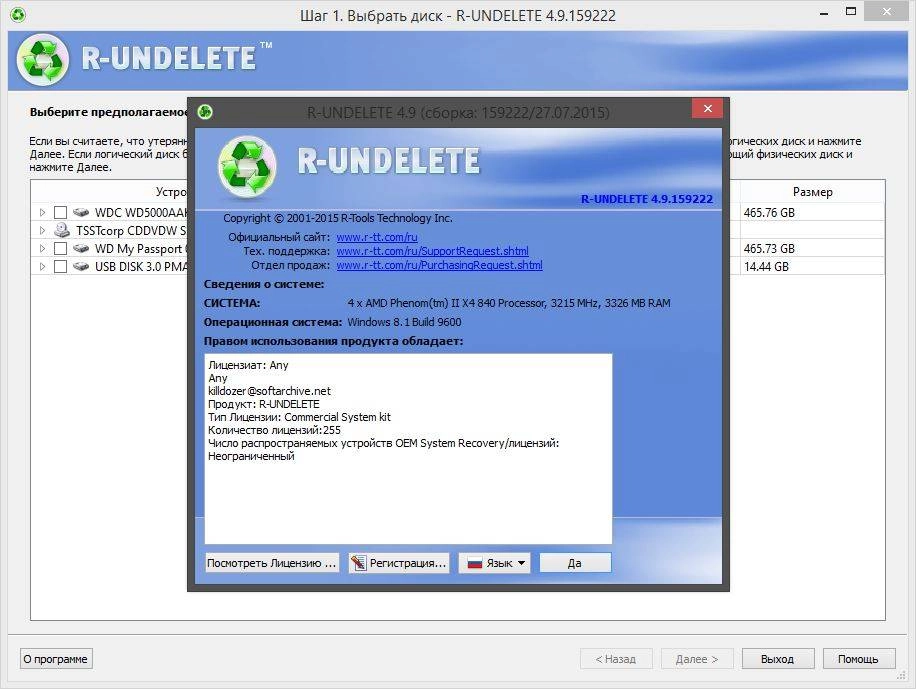Image resolution: width=916 pixels, height=689 pixels.
Task: Expand the WDC WD5000AAK tree node
Action: pyautogui.click(x=42, y=212)
